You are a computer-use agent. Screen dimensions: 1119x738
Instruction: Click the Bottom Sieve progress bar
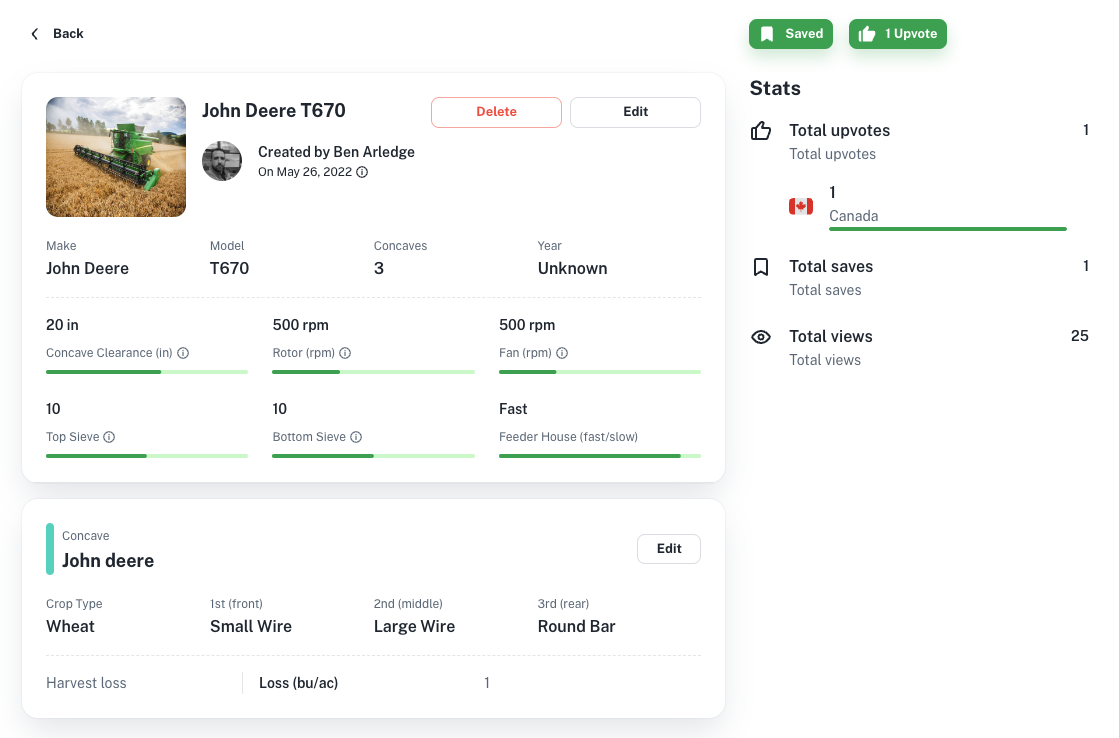[x=373, y=456]
